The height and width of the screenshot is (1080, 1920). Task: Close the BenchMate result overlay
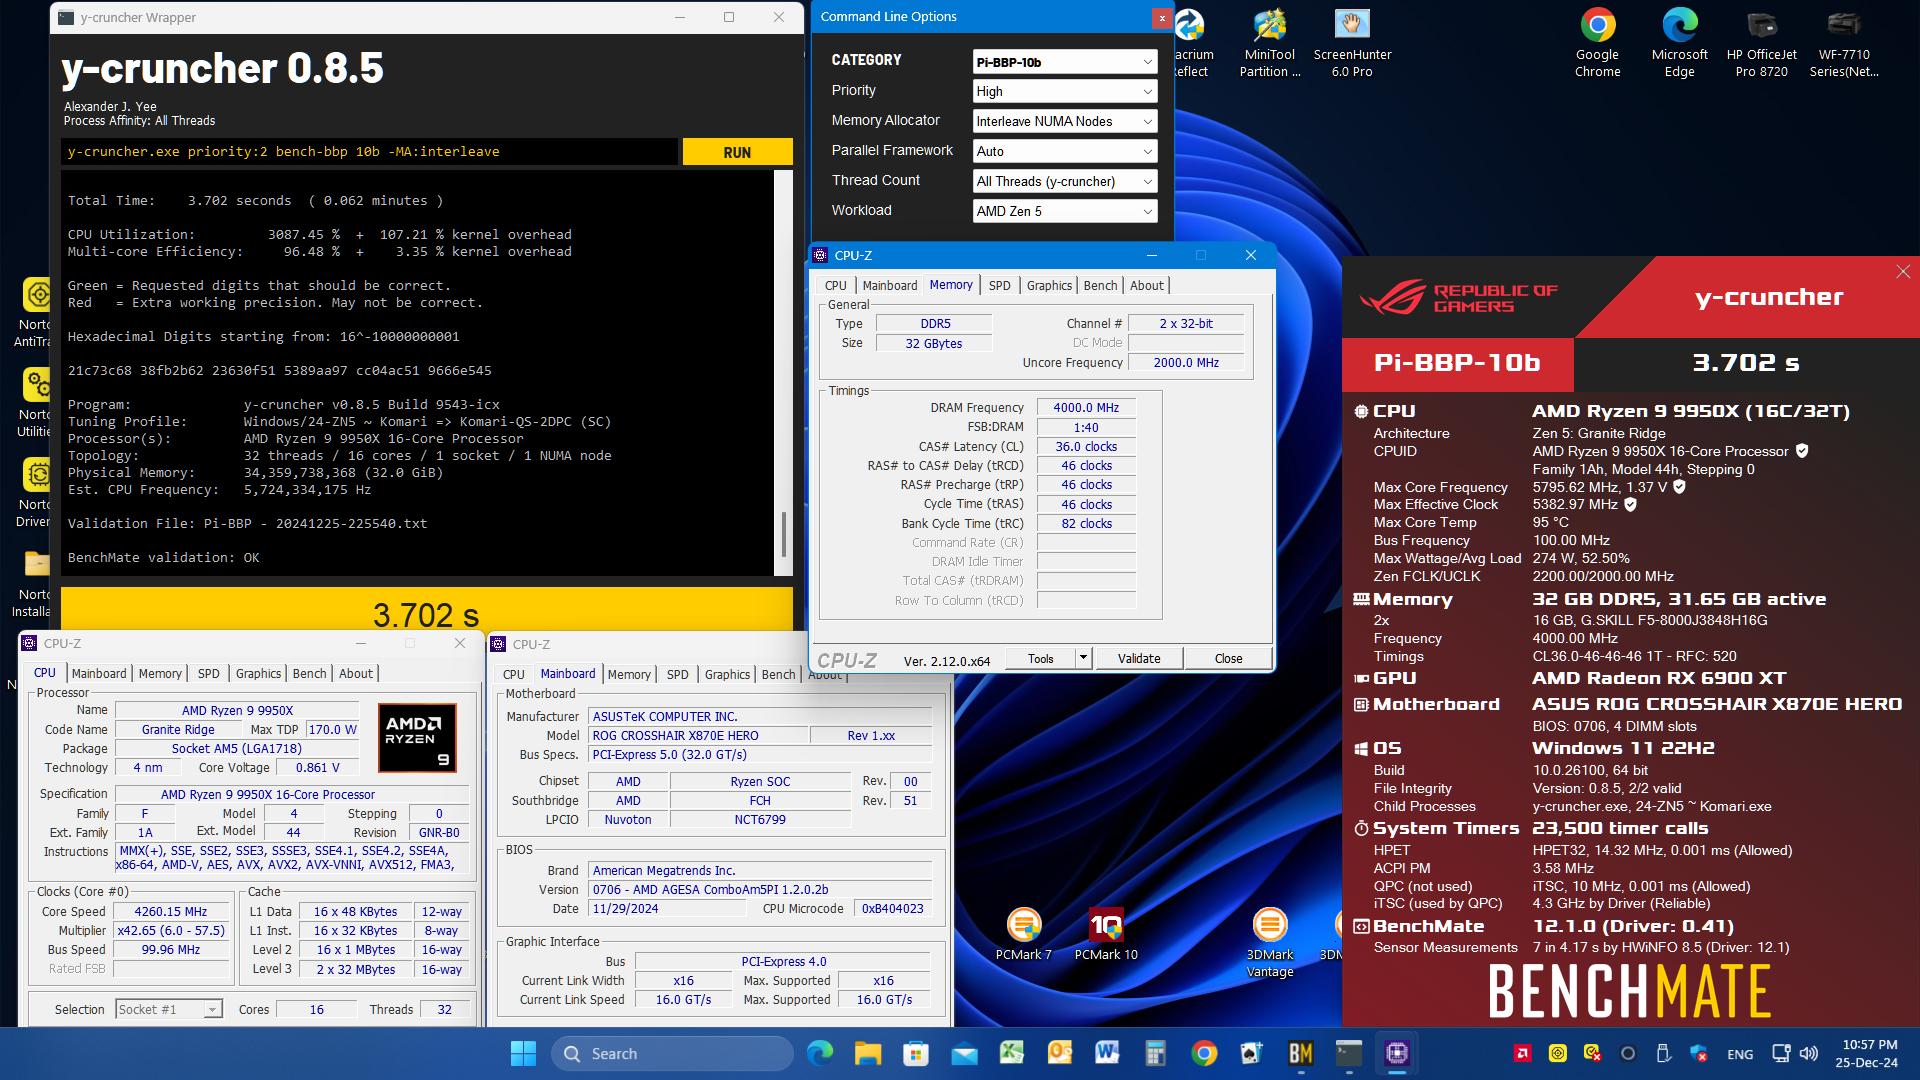(x=1903, y=272)
